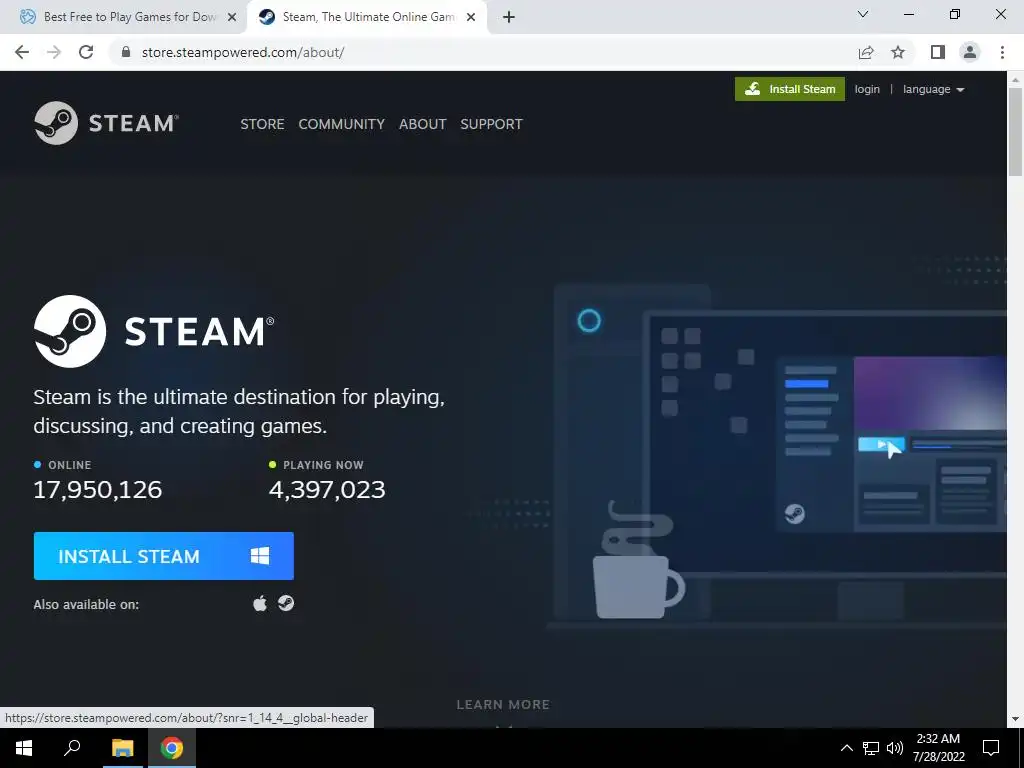
Task: Open the ABOUT page link
Action: [x=423, y=124]
